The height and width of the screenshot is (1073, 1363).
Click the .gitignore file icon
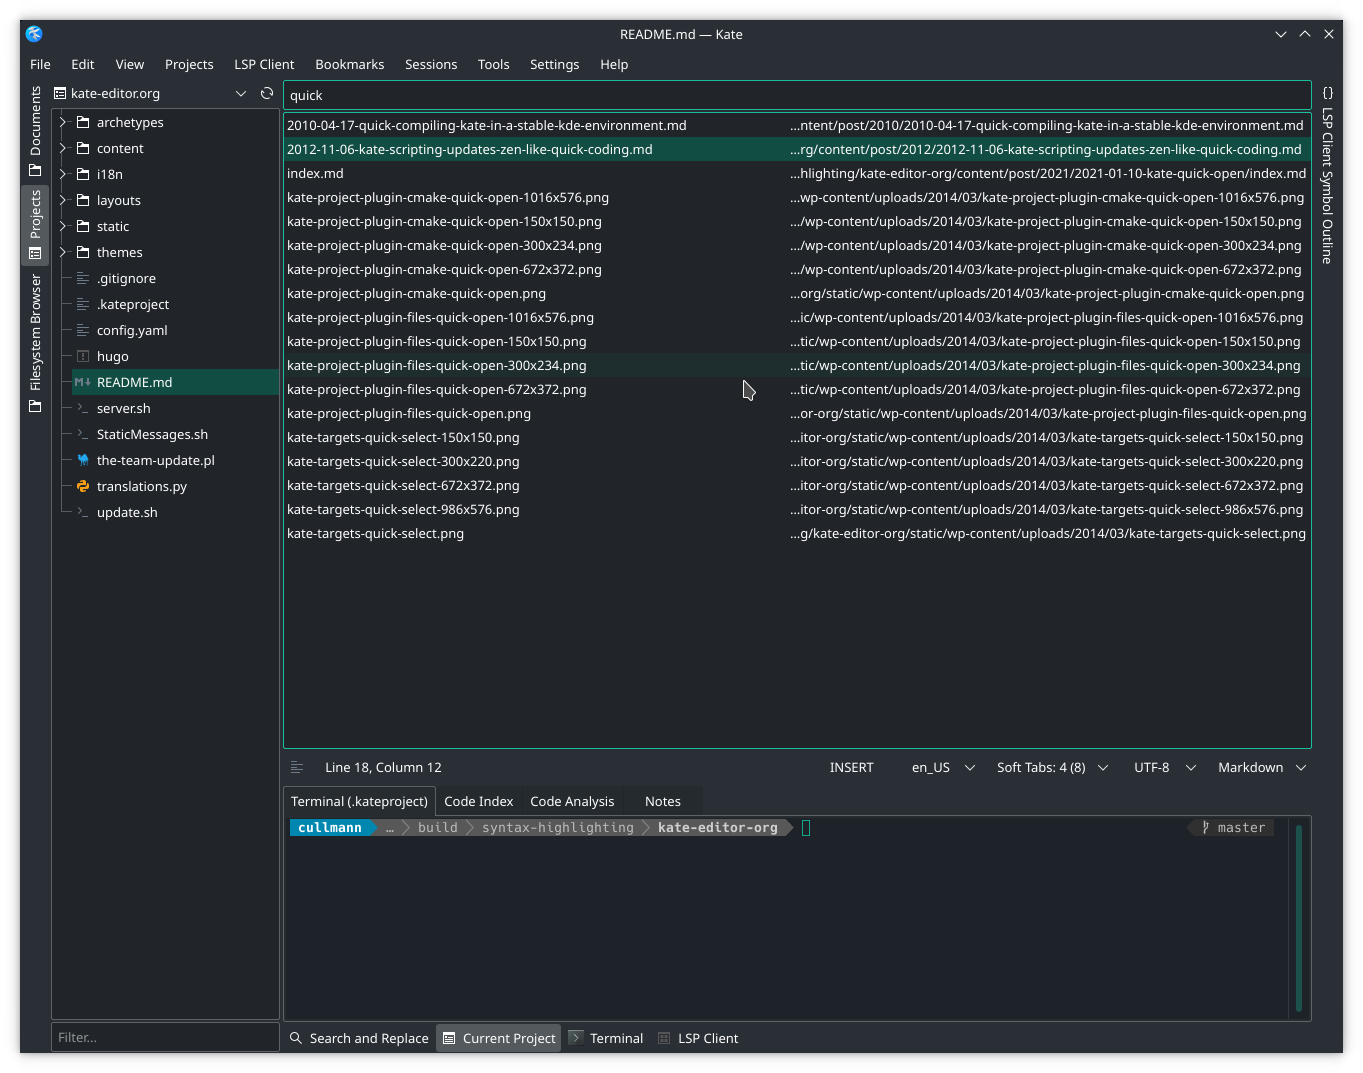click(x=83, y=278)
